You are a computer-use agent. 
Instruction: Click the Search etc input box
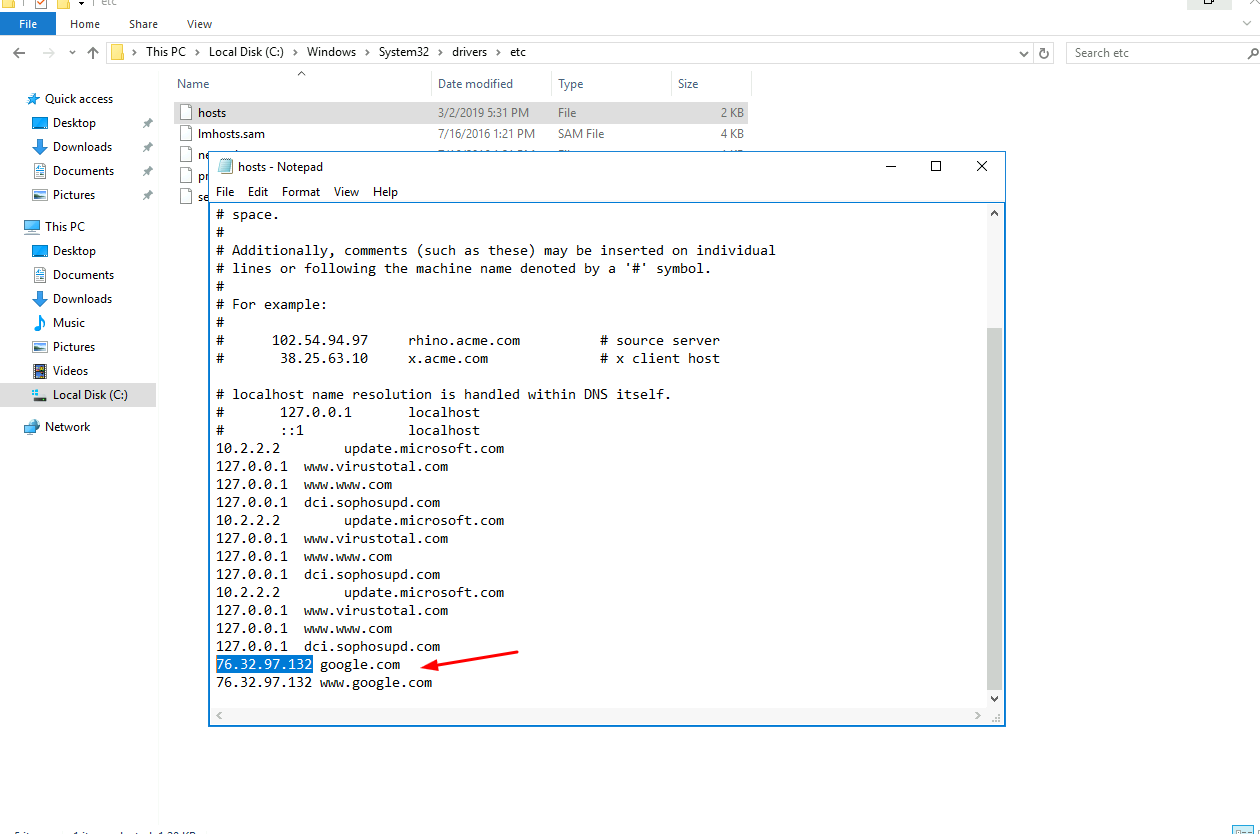coord(1155,53)
